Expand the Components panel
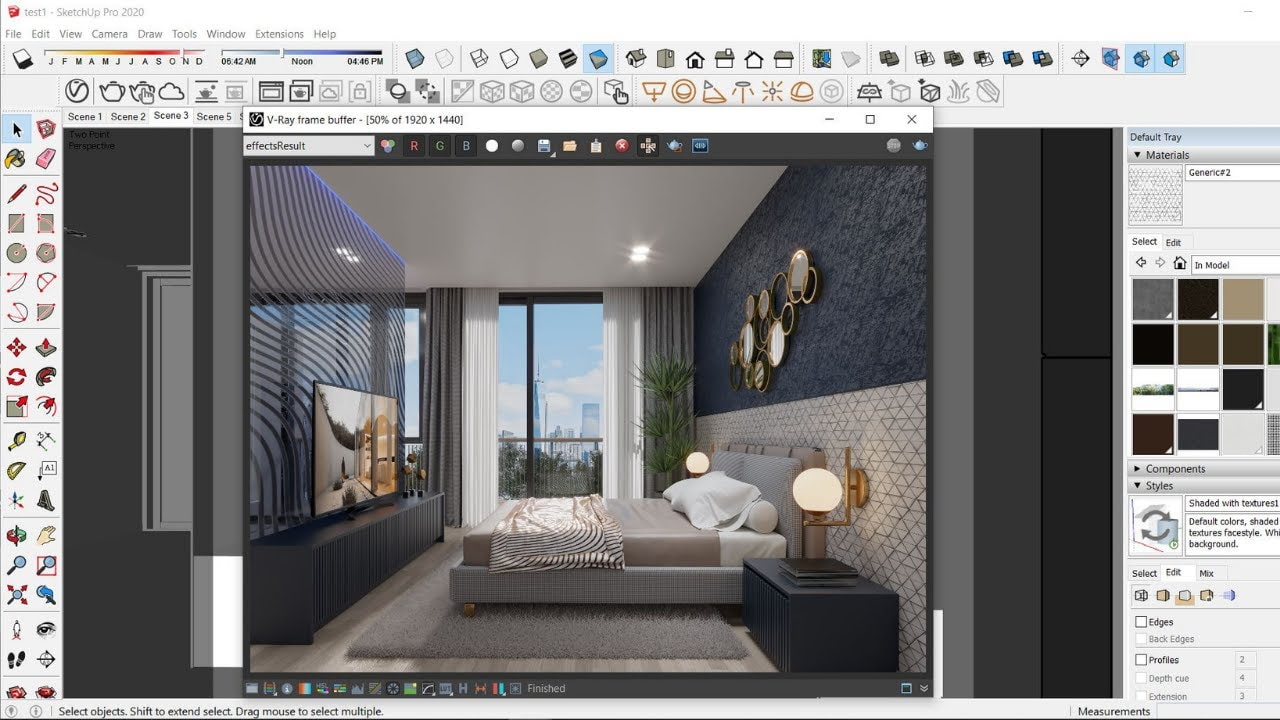The width and height of the screenshot is (1280, 720). (x=1174, y=469)
